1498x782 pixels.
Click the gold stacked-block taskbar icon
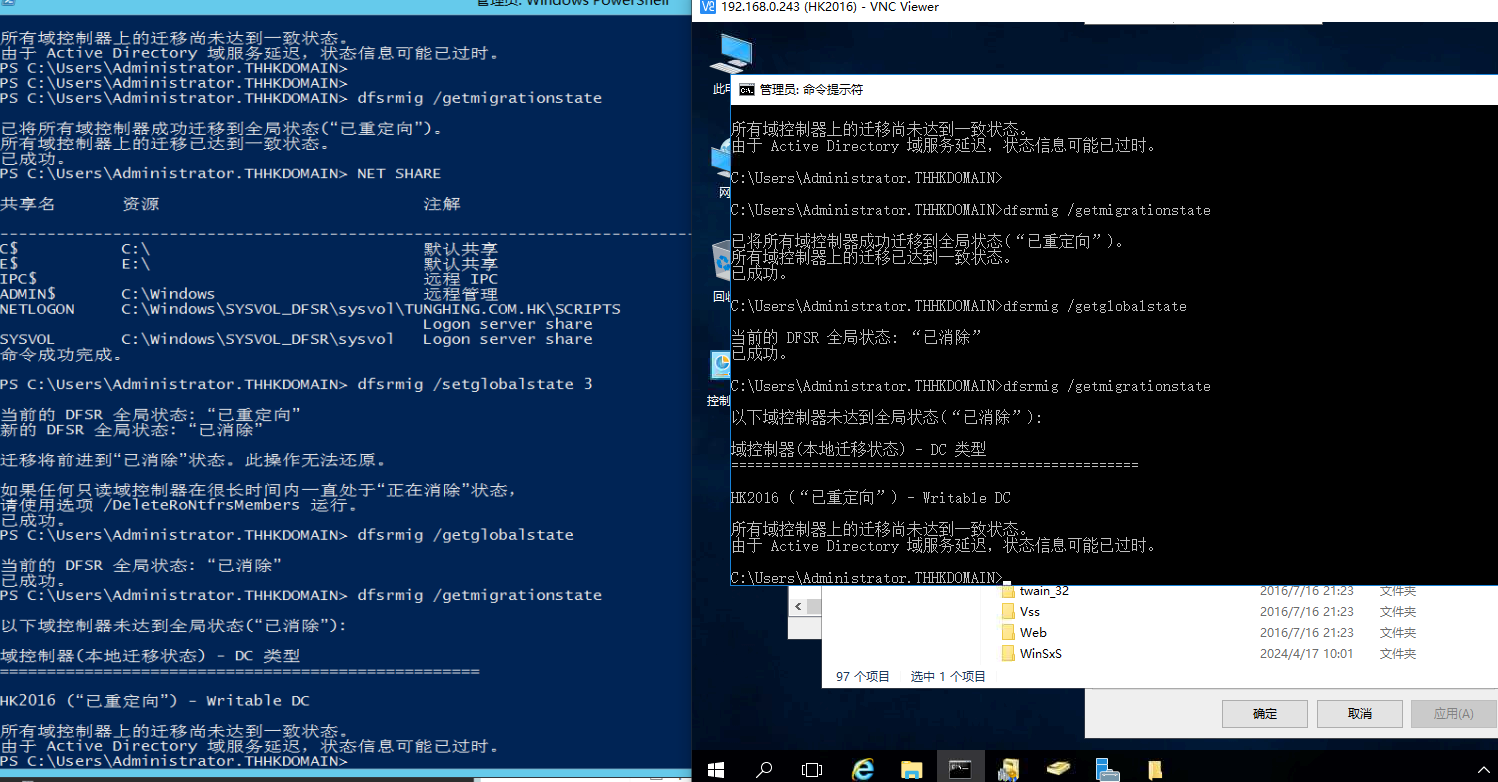[x=1058, y=769]
